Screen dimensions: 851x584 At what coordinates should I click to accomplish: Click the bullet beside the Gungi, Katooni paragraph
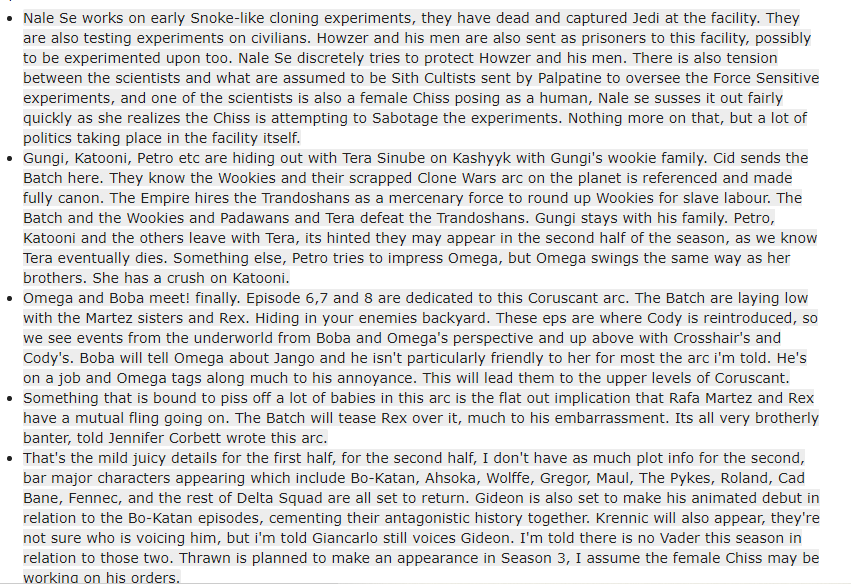[x=9, y=158]
